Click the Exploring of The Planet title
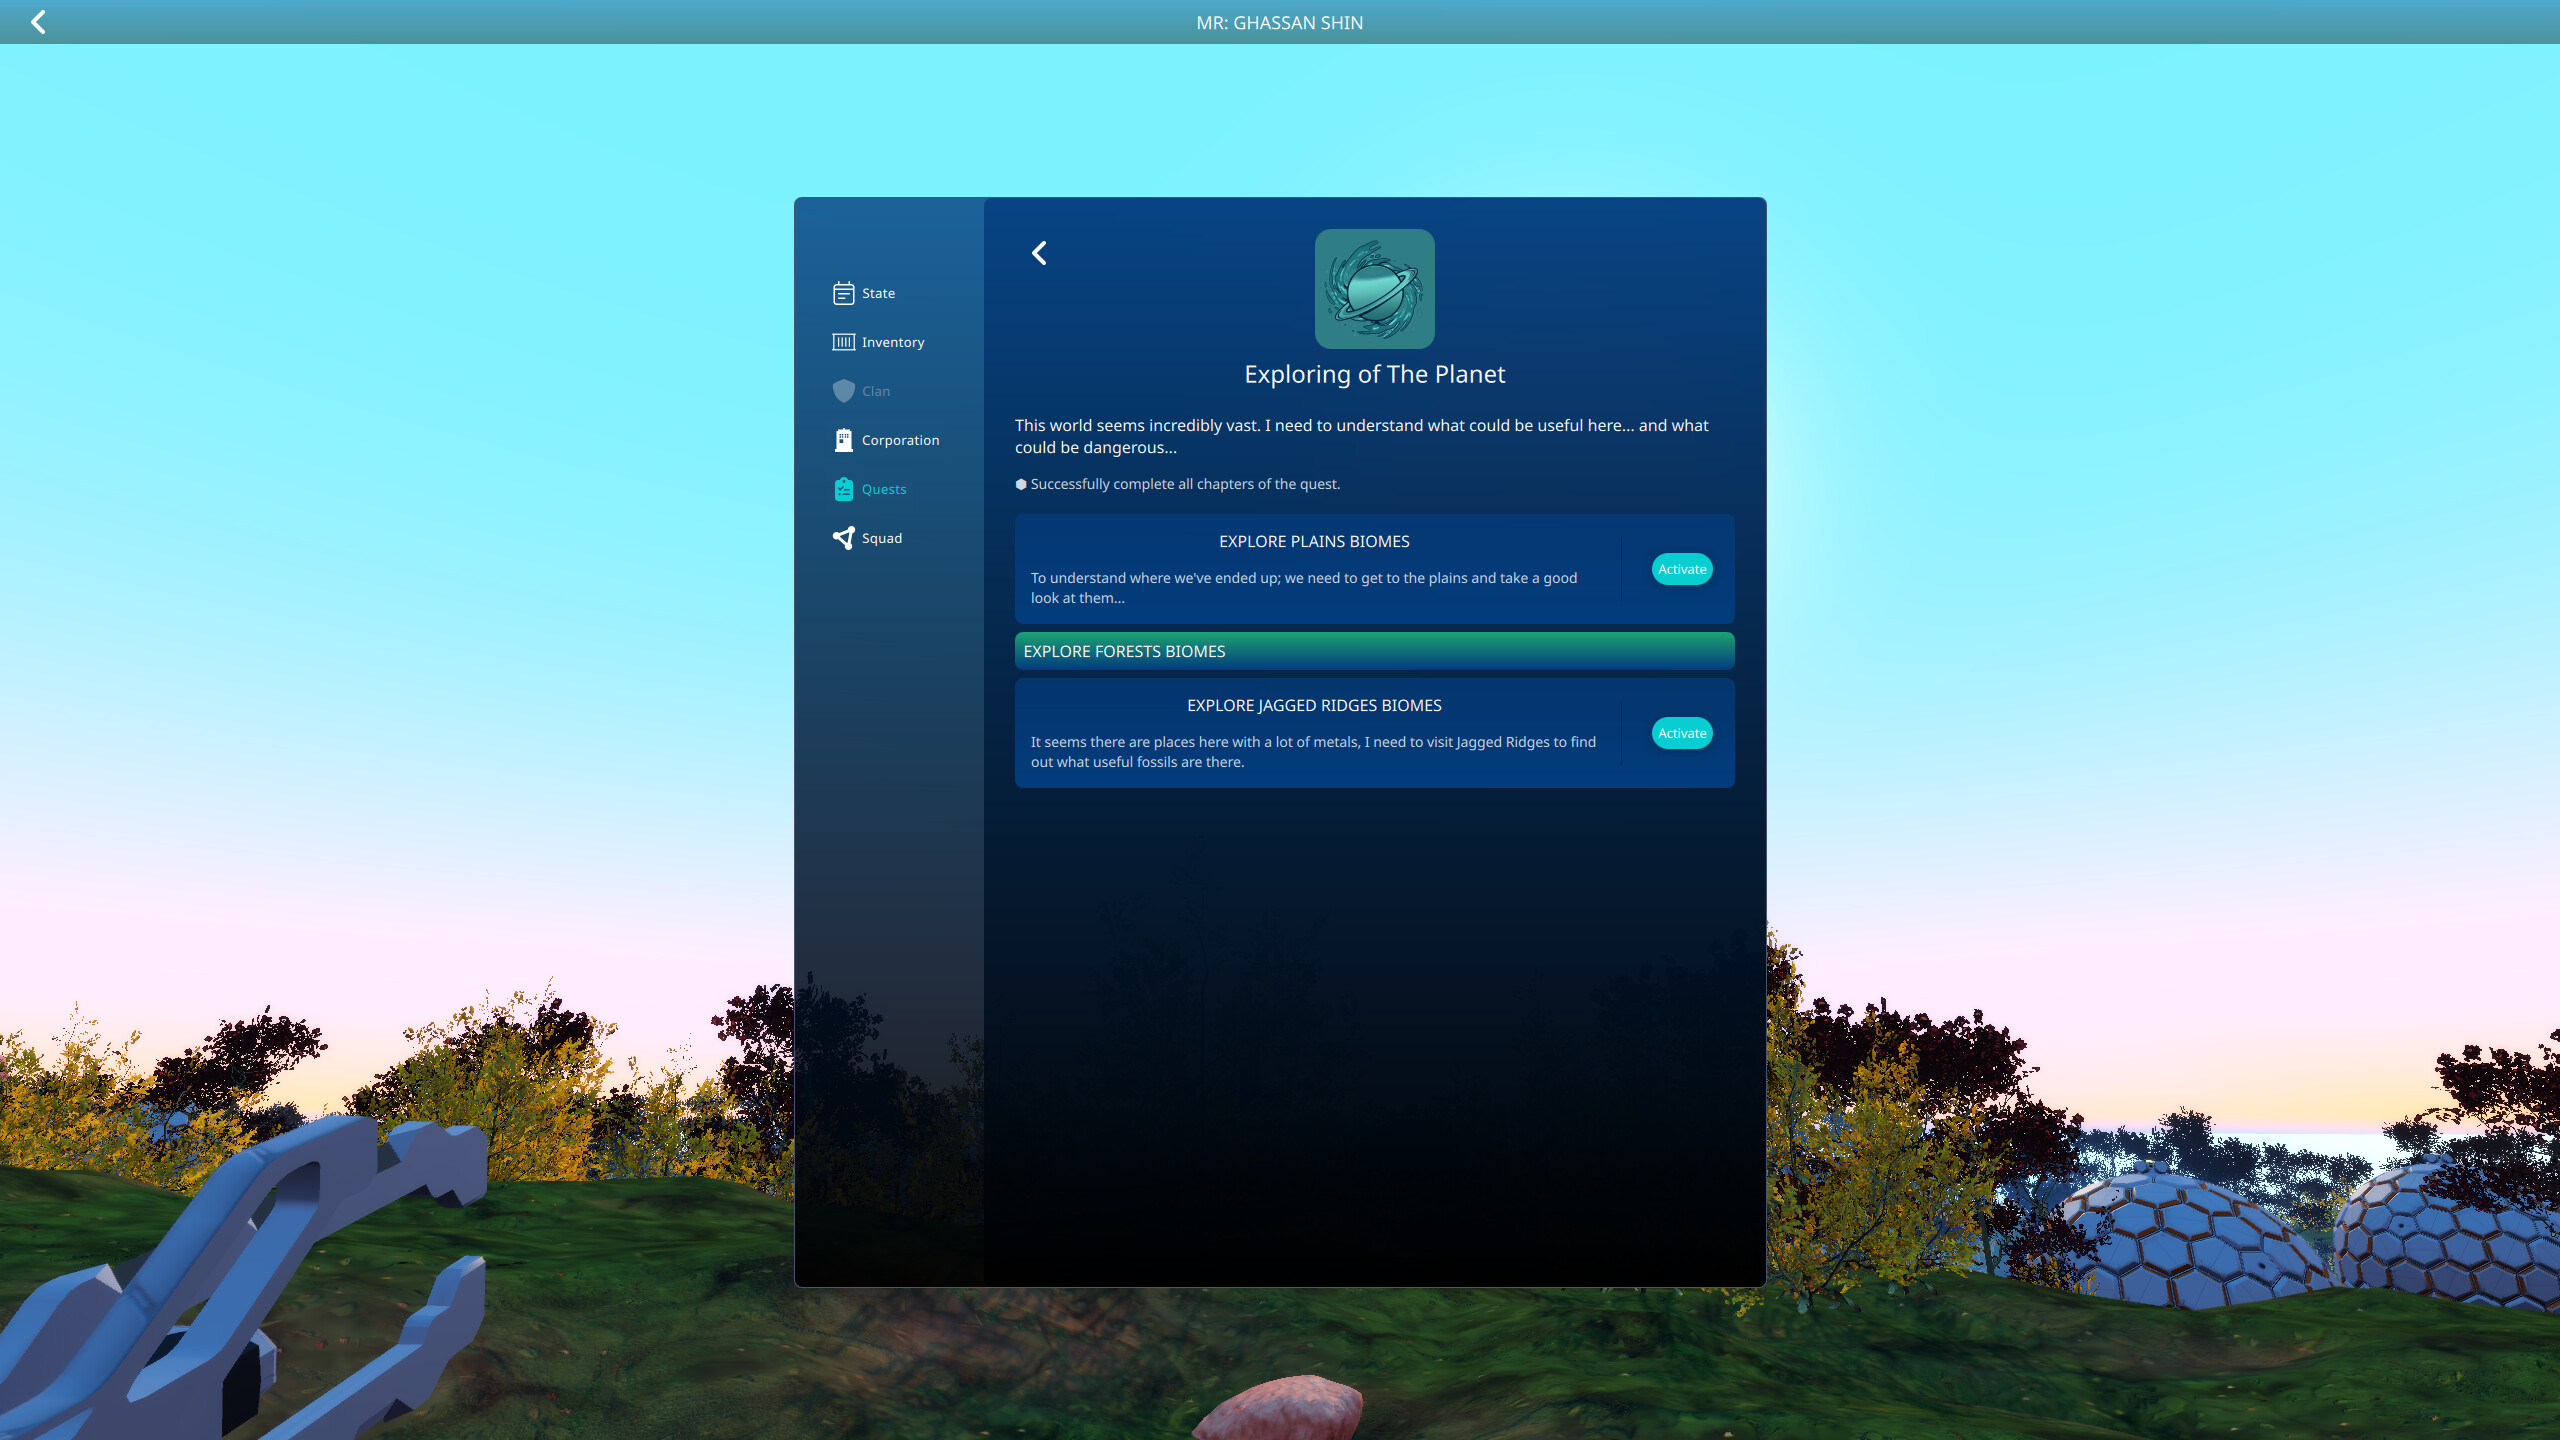The width and height of the screenshot is (2560, 1440). 1374,374
